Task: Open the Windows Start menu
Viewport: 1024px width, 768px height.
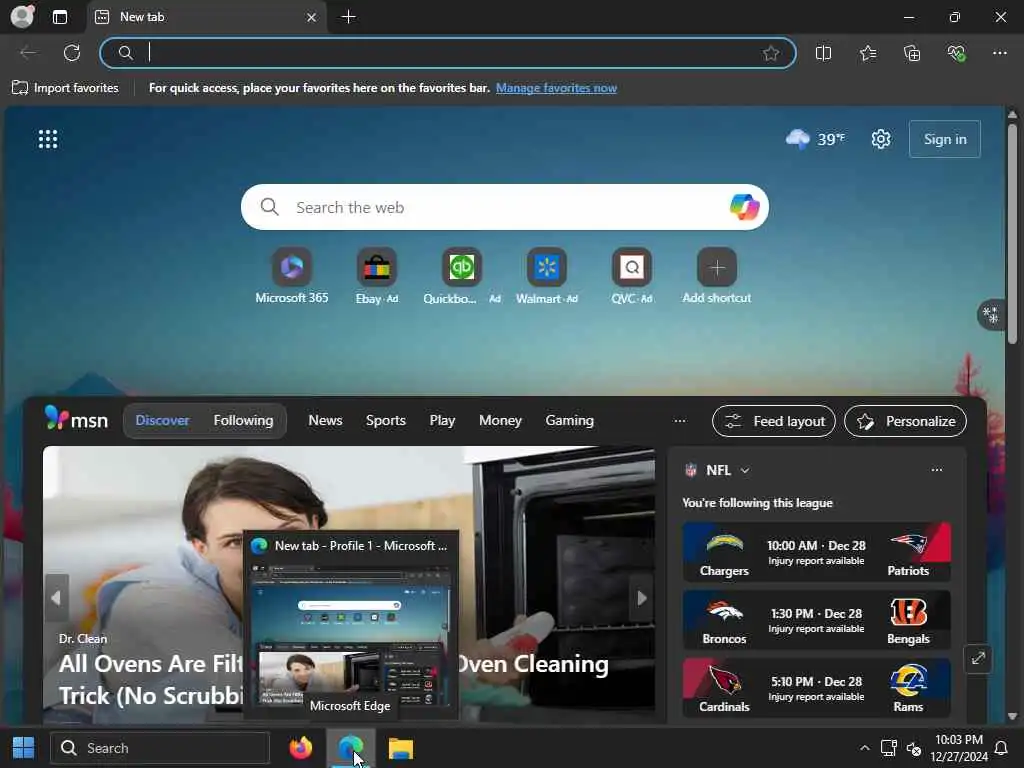Action: pos(24,748)
